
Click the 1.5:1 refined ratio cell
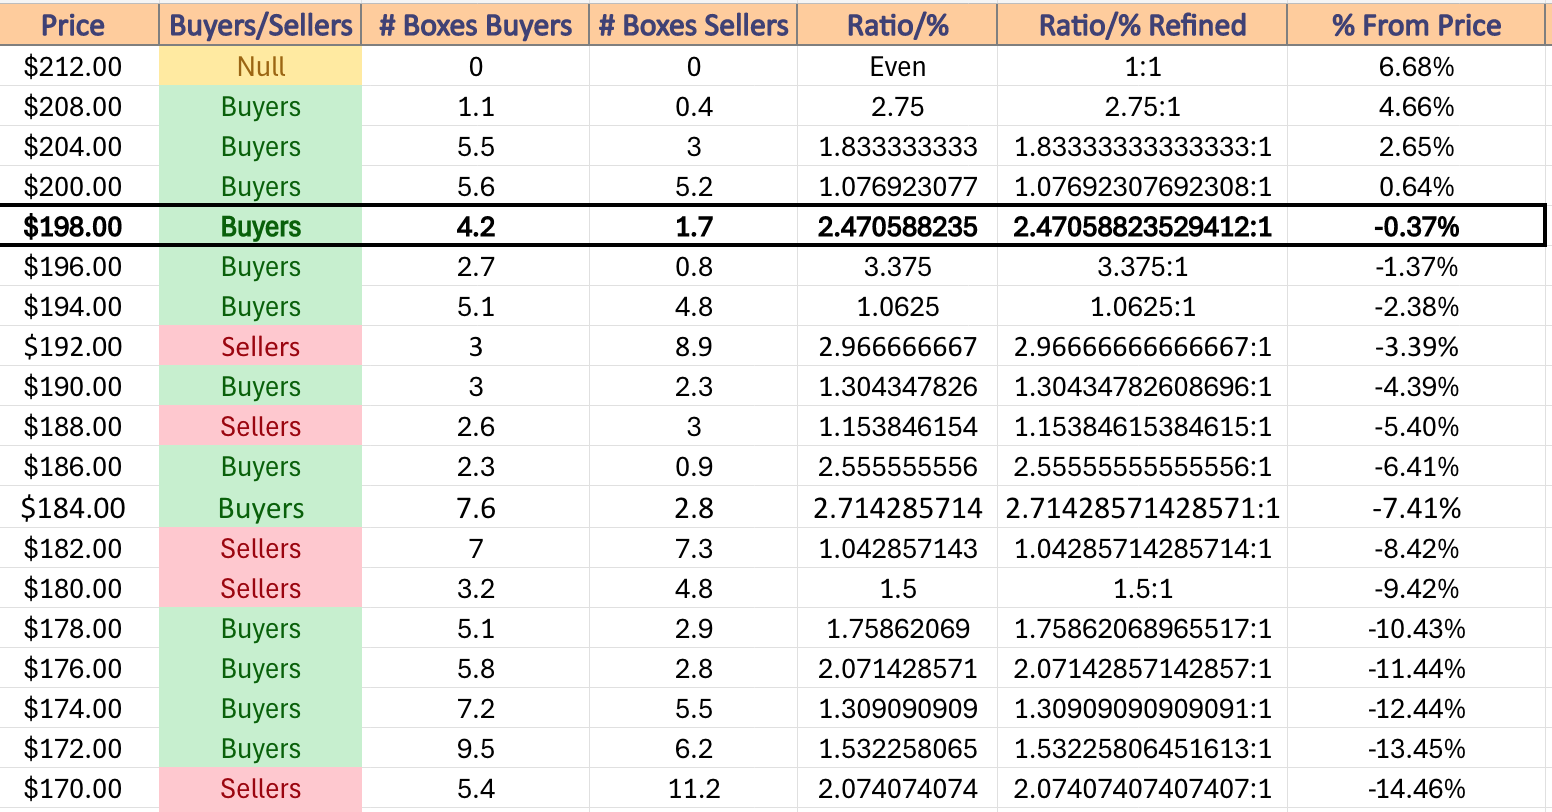point(1142,589)
